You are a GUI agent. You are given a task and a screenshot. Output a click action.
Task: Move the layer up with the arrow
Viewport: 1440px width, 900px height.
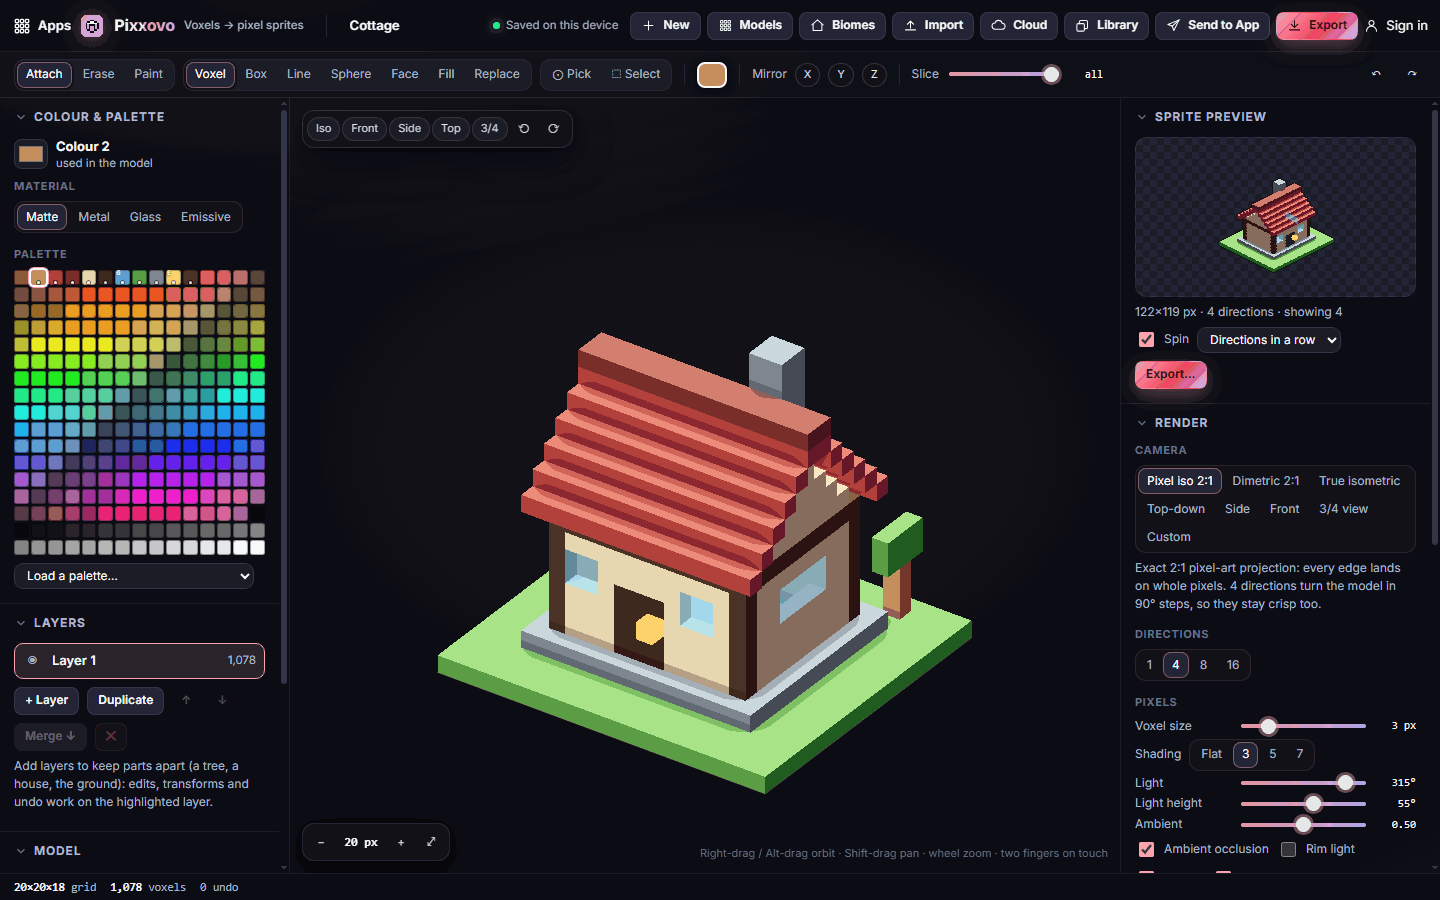[x=186, y=700]
